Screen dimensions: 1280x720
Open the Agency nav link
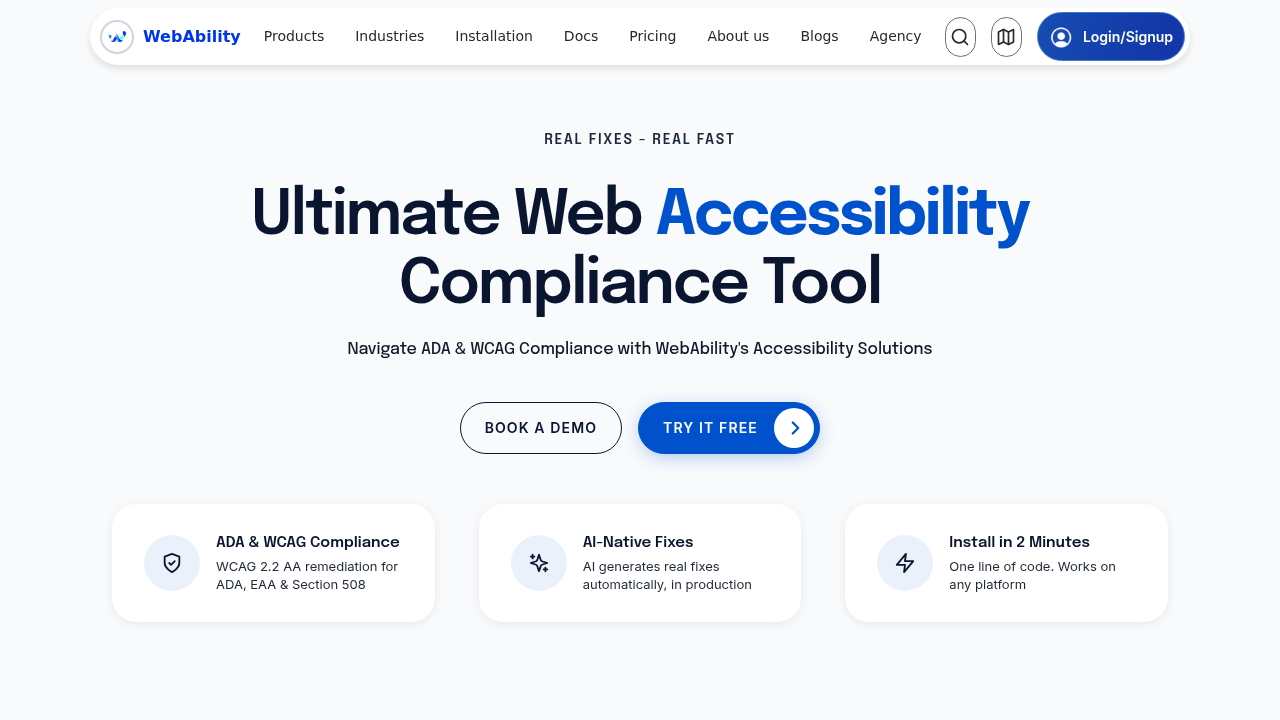(895, 37)
